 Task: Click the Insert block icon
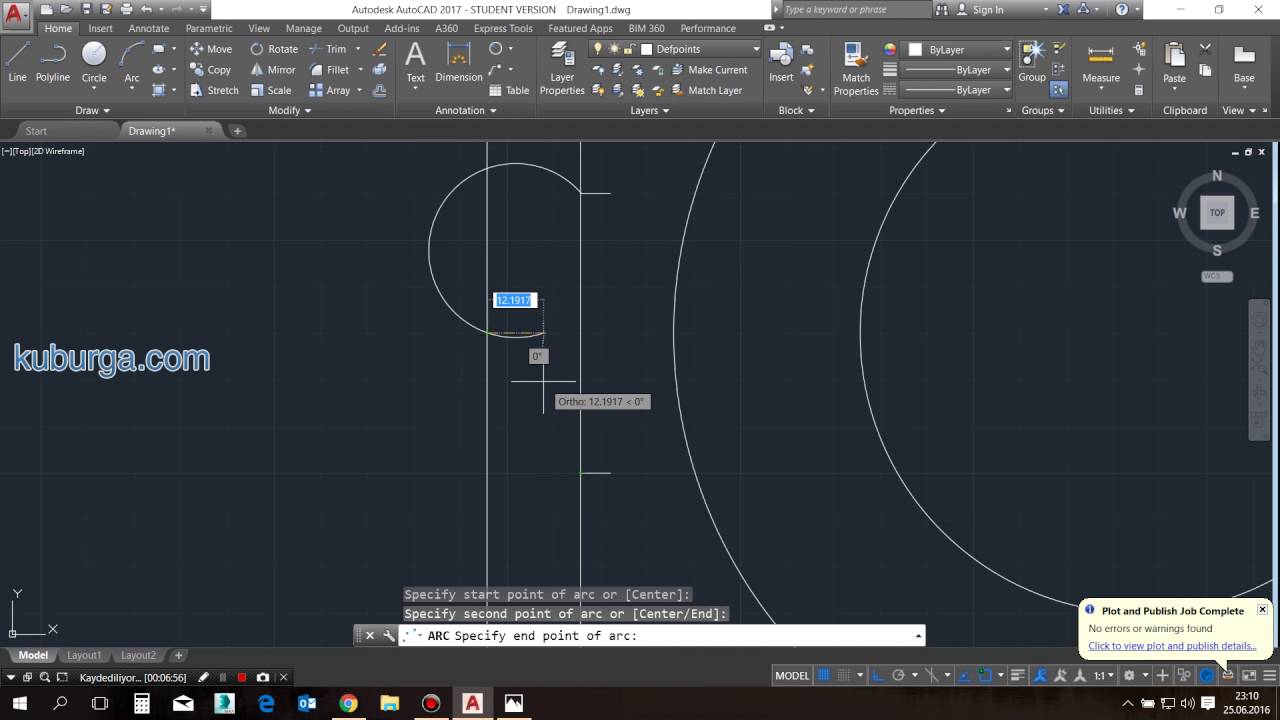coord(781,62)
